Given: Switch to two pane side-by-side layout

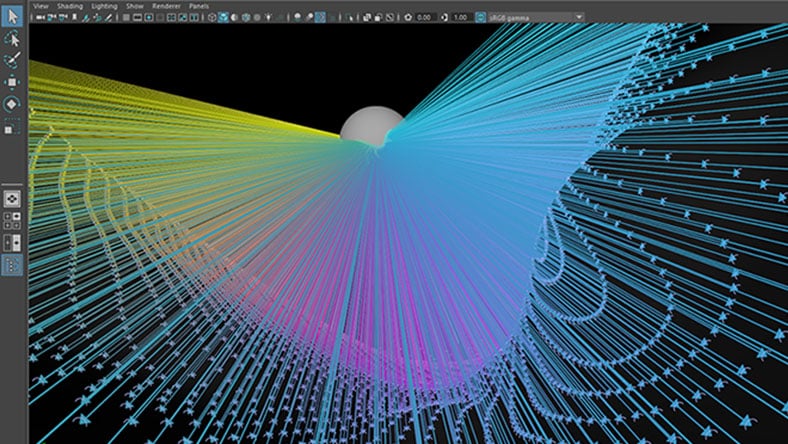Looking at the screenshot, I should [12, 242].
